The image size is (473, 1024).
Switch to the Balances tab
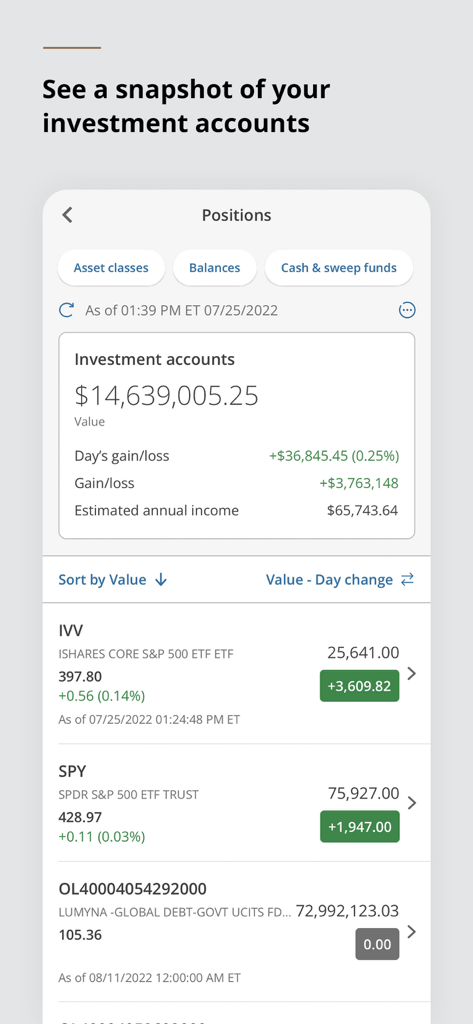214,268
